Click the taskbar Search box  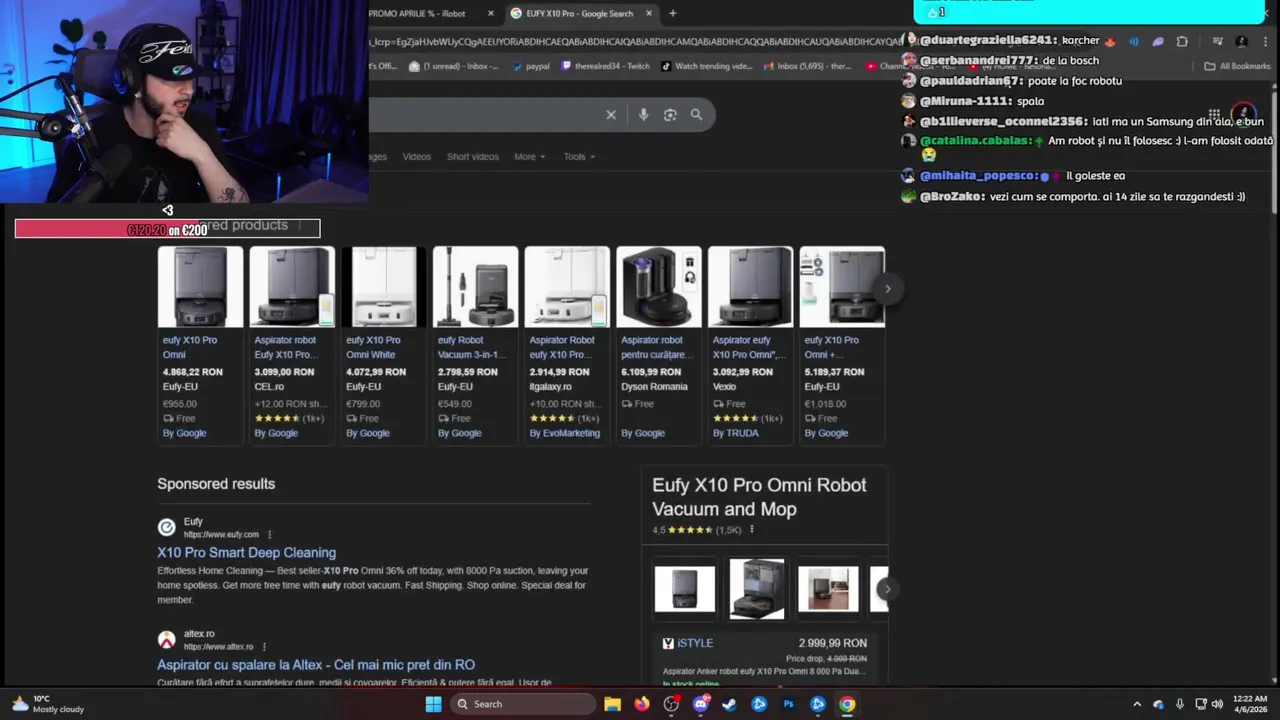[x=522, y=704]
